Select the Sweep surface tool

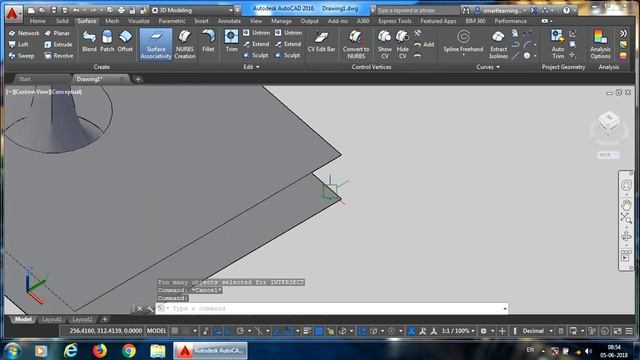(22, 56)
